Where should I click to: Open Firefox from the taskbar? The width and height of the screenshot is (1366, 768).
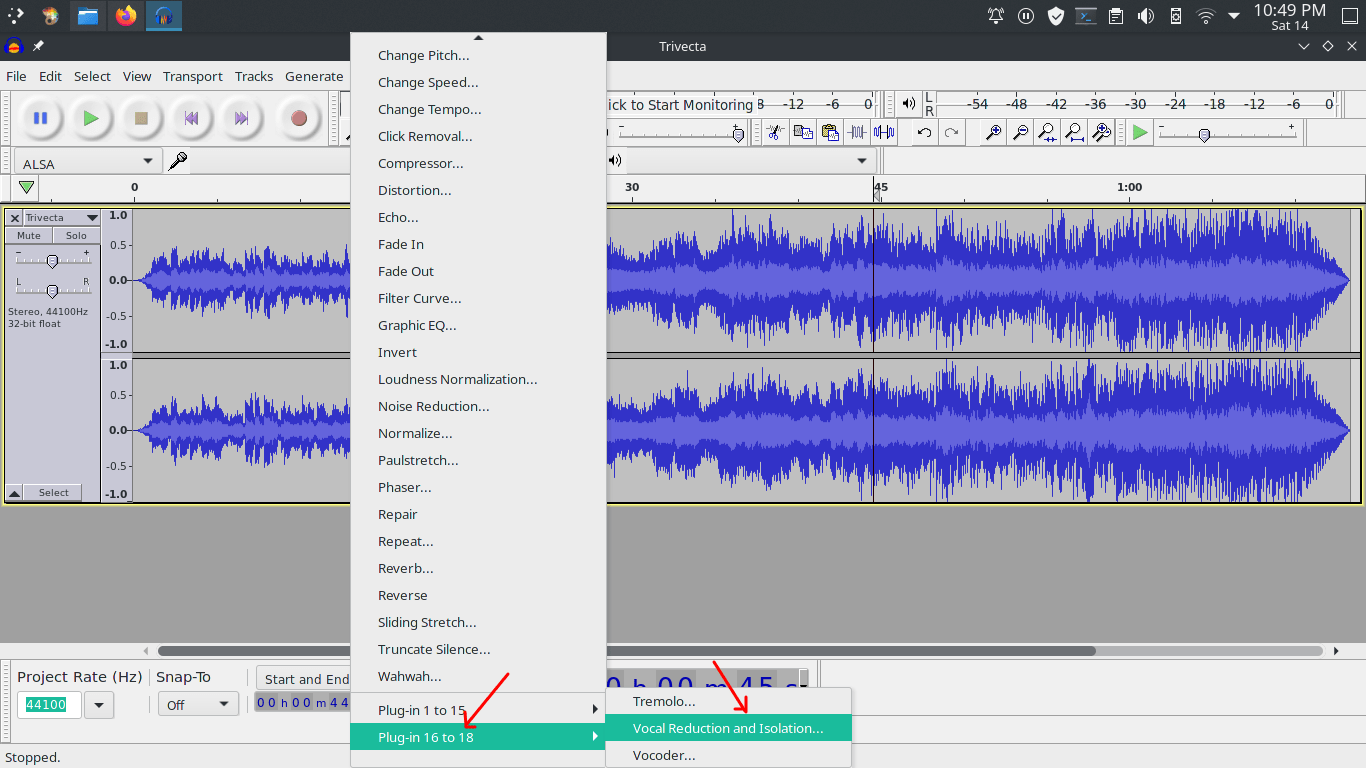[x=125, y=15]
